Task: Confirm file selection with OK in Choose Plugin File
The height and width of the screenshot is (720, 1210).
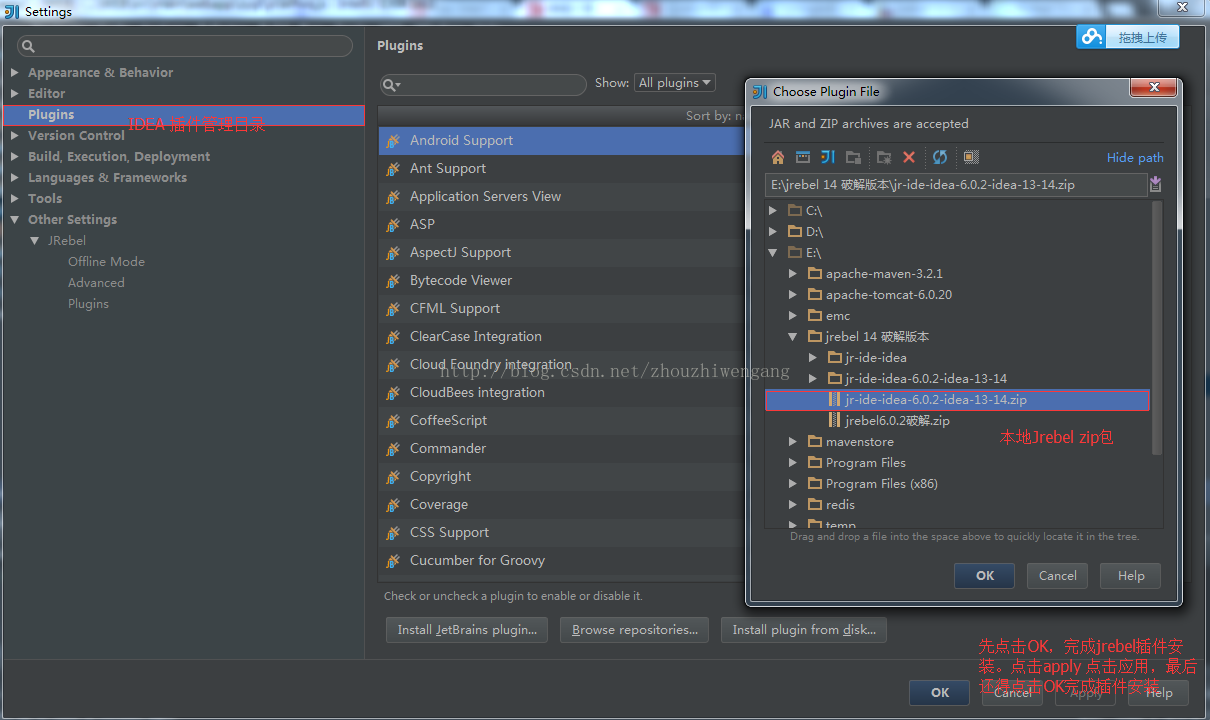Action: click(x=985, y=575)
